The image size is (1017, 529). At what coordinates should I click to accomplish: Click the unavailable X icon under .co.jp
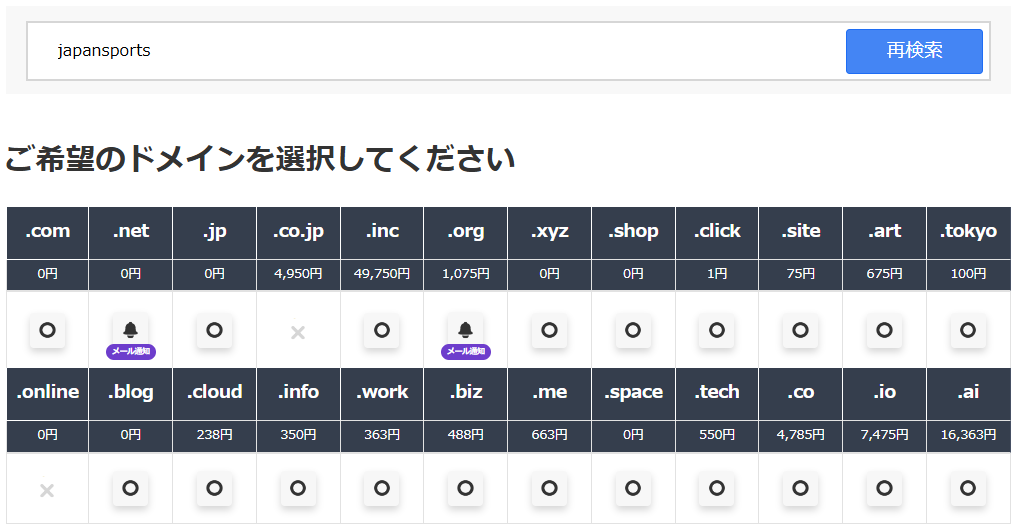point(297,333)
